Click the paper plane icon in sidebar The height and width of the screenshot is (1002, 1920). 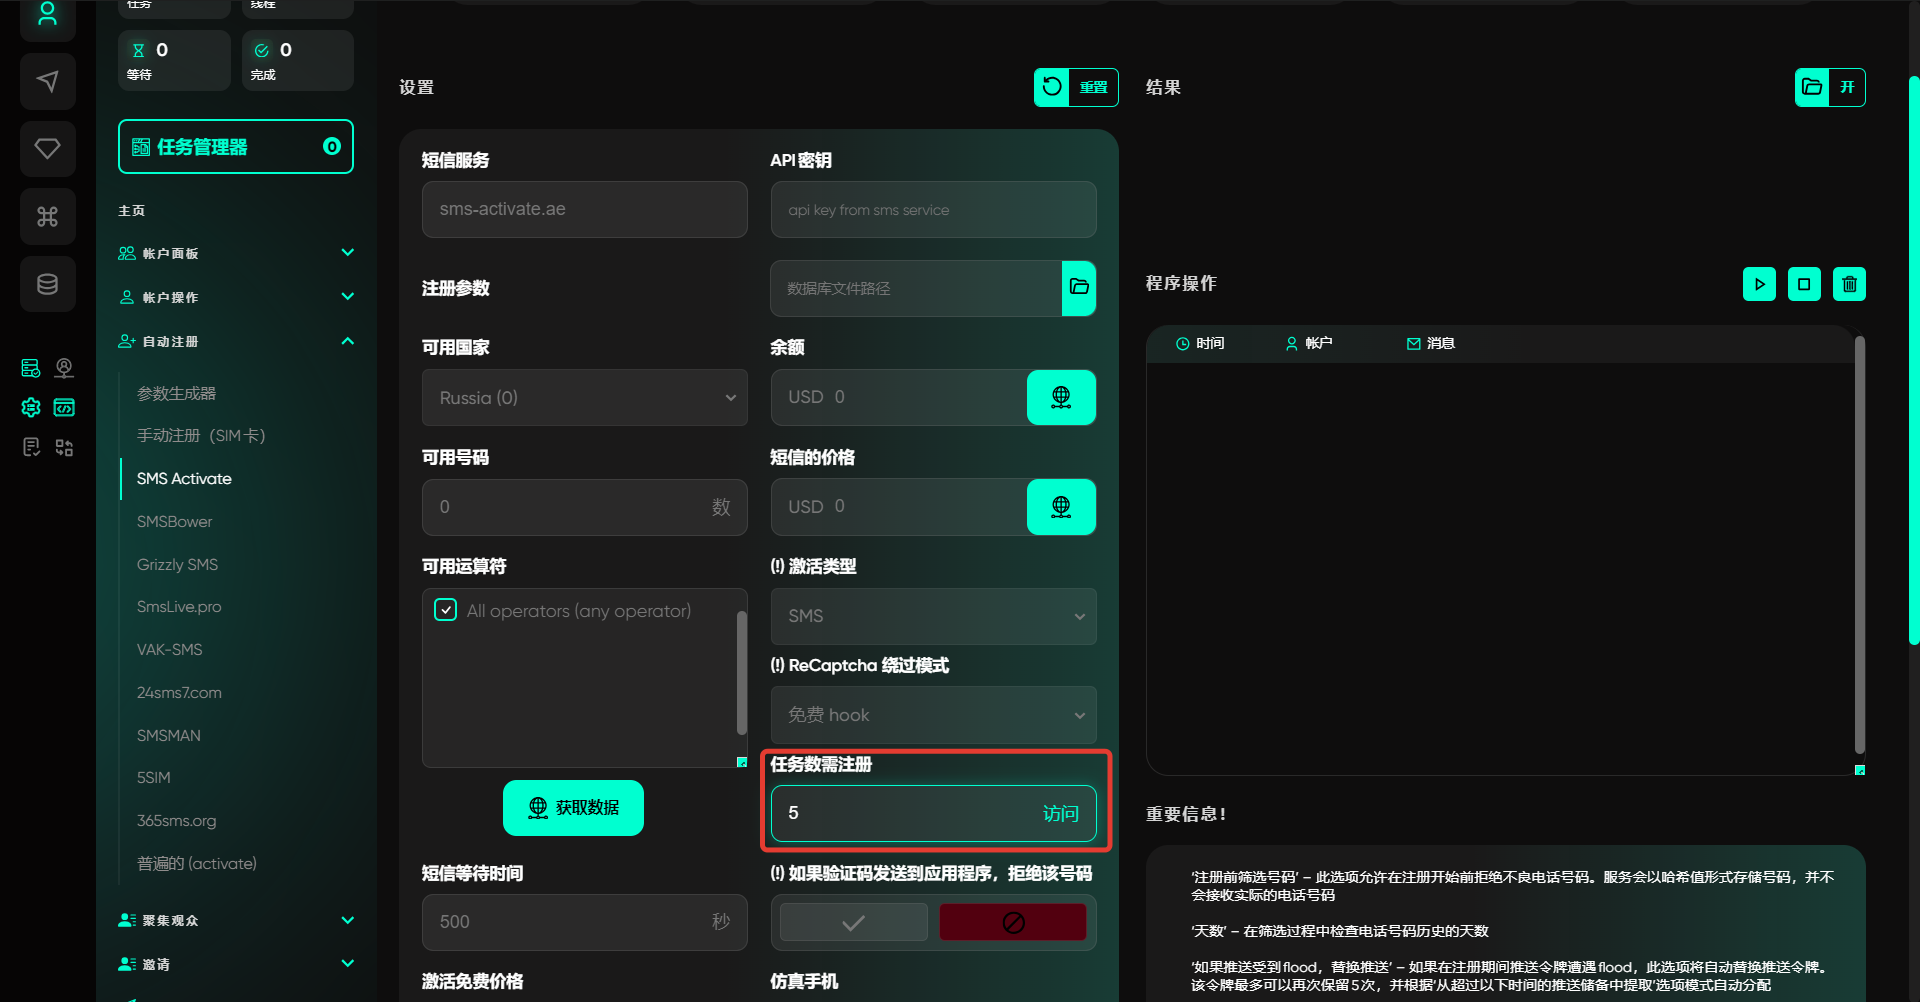tap(47, 81)
